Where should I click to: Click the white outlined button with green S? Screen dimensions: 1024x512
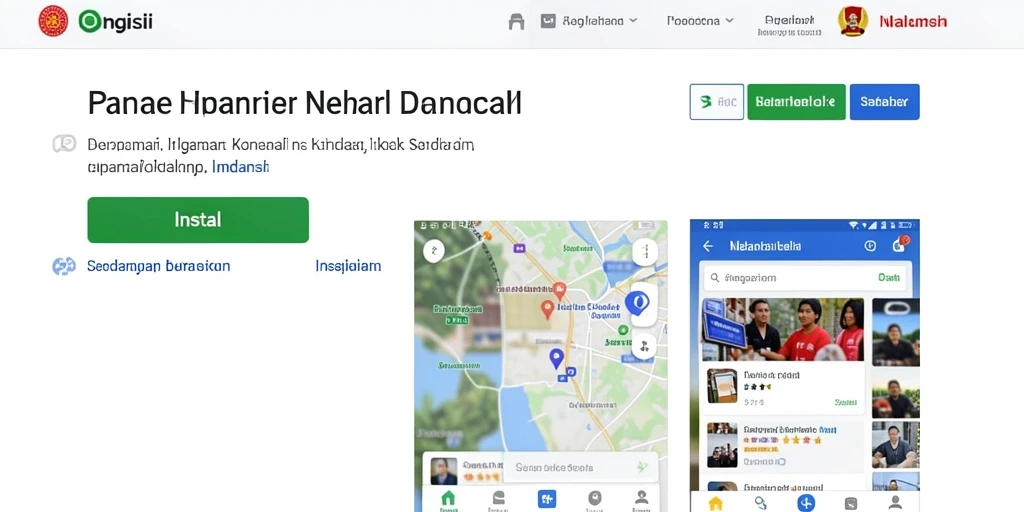point(716,102)
